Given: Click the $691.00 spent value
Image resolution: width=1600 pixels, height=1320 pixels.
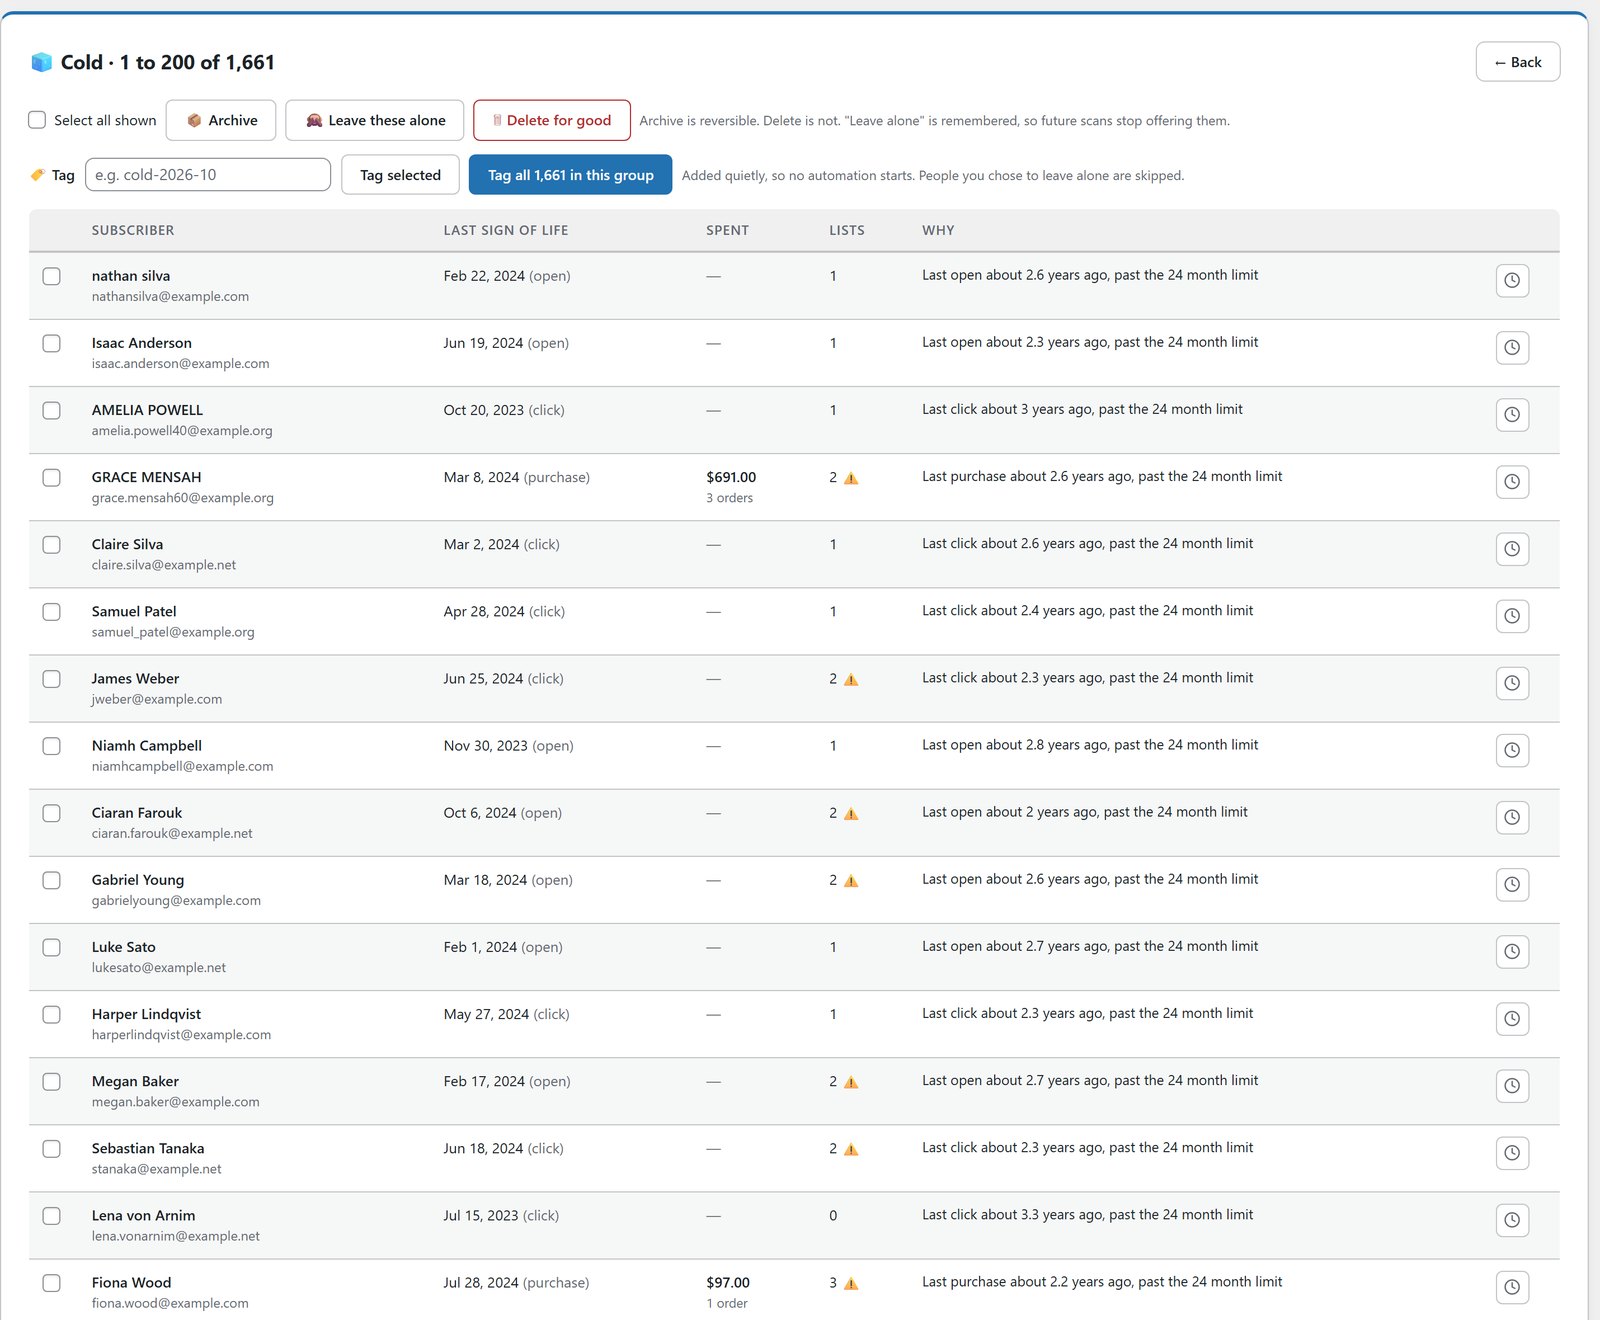Looking at the screenshot, I should [731, 477].
